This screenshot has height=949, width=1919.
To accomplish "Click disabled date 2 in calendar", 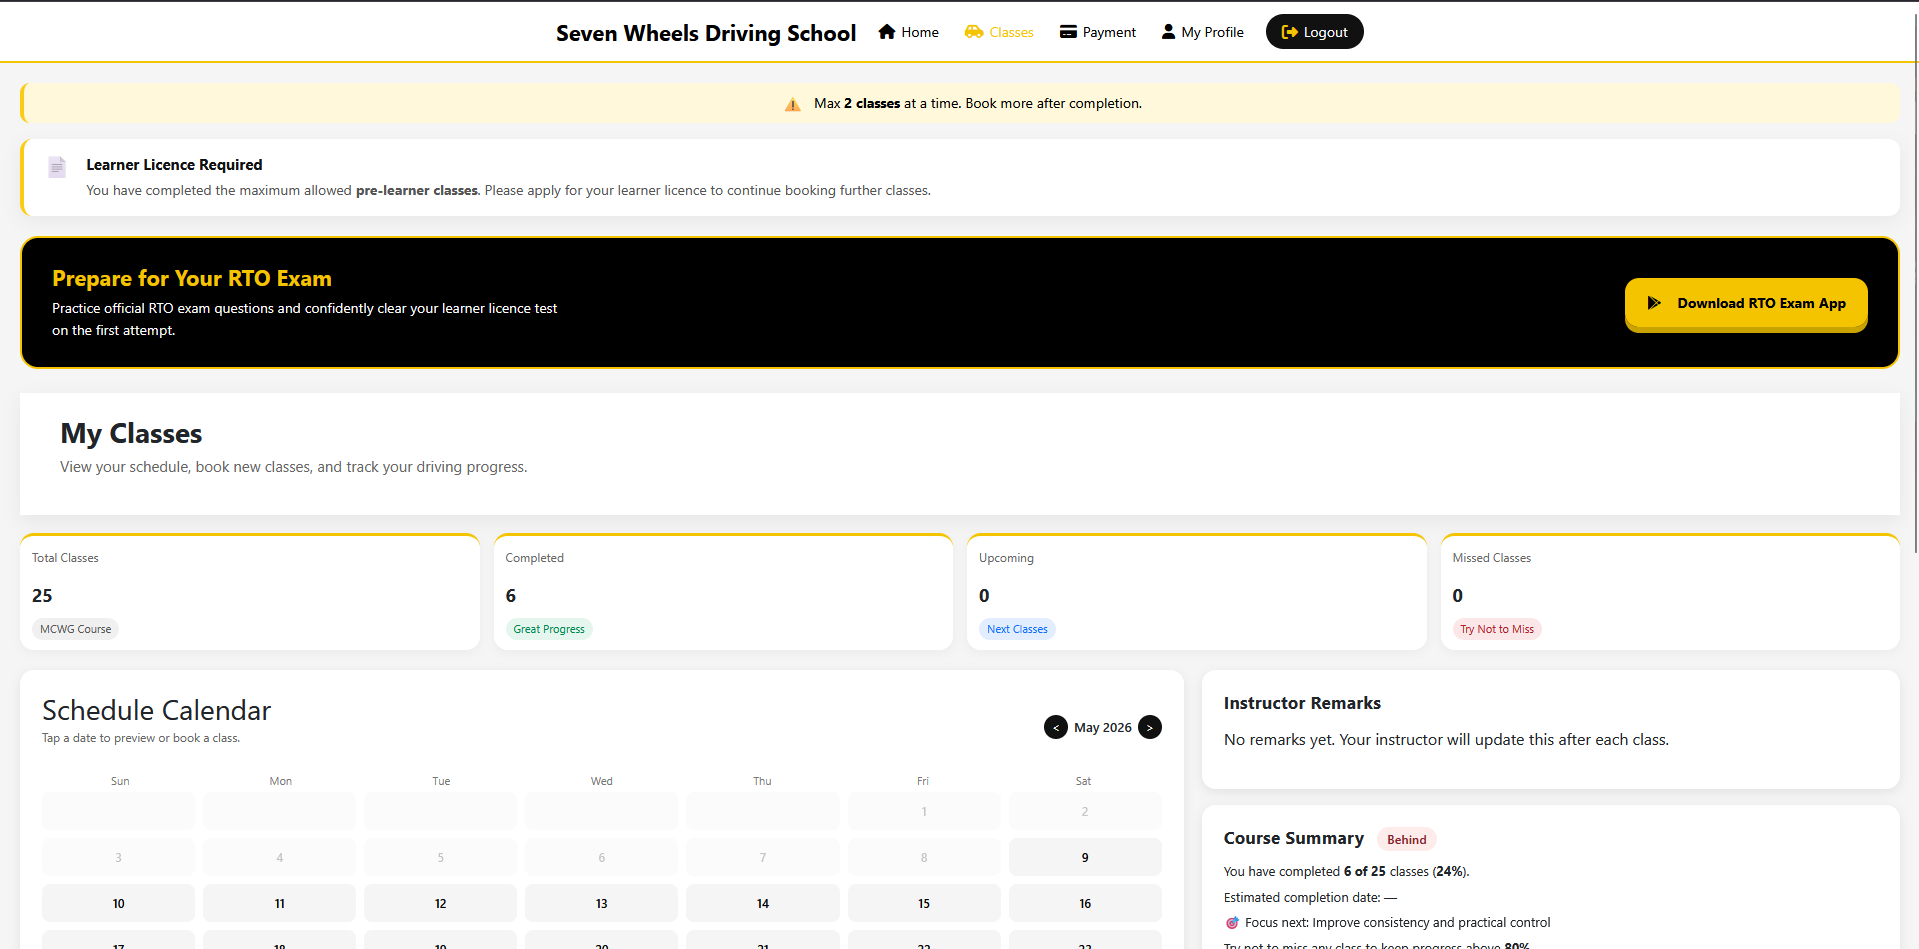I will [x=1085, y=812].
